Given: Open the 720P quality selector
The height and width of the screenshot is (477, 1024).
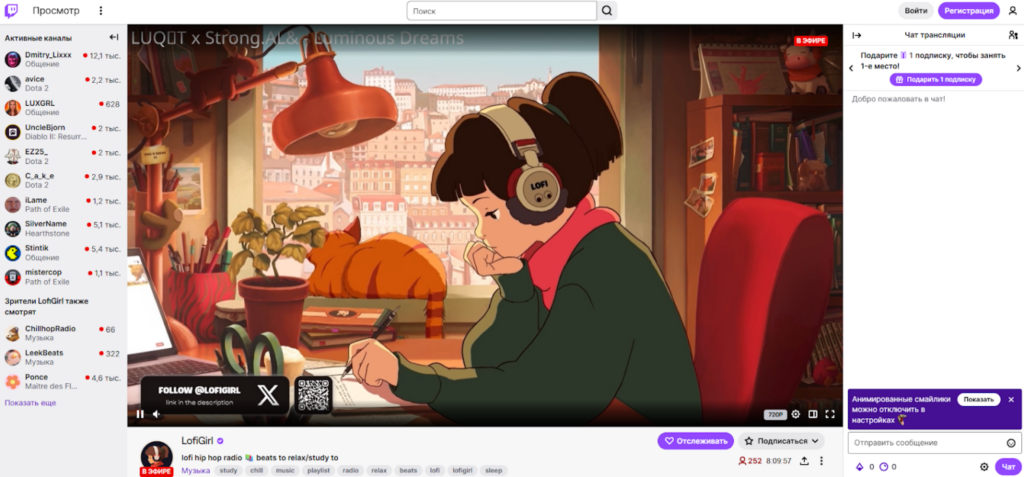Looking at the screenshot, I should (775, 414).
